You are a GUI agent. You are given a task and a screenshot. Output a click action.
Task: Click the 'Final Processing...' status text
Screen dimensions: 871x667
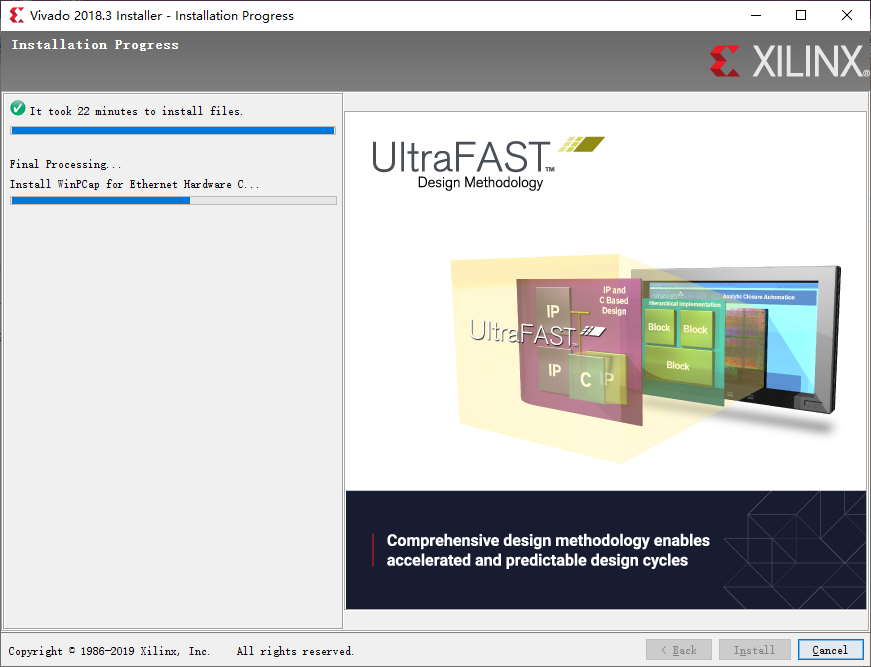[x=65, y=164]
